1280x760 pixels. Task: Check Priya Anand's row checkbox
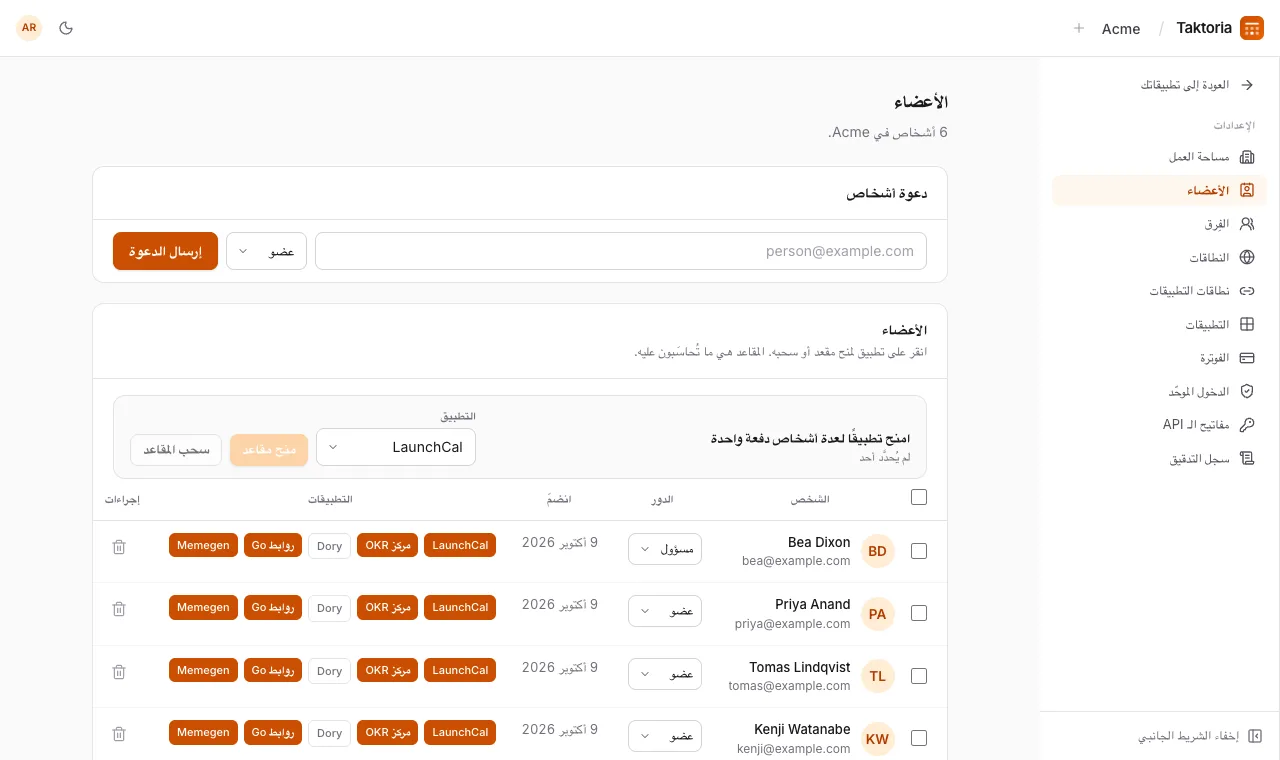tap(919, 613)
